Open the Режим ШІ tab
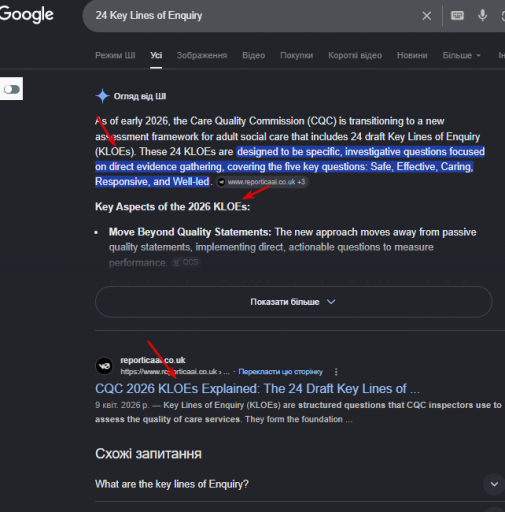 point(115,55)
